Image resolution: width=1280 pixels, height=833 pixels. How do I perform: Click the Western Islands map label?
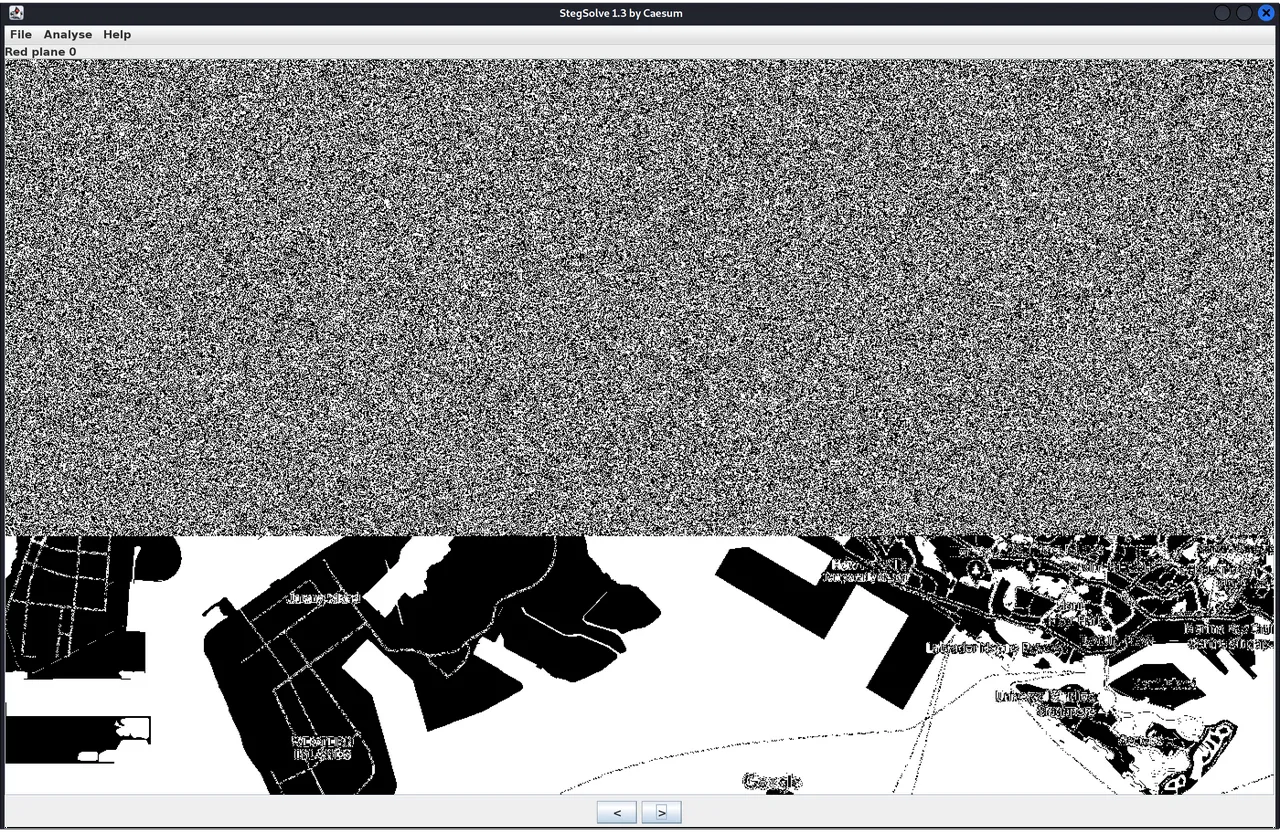click(x=322, y=747)
